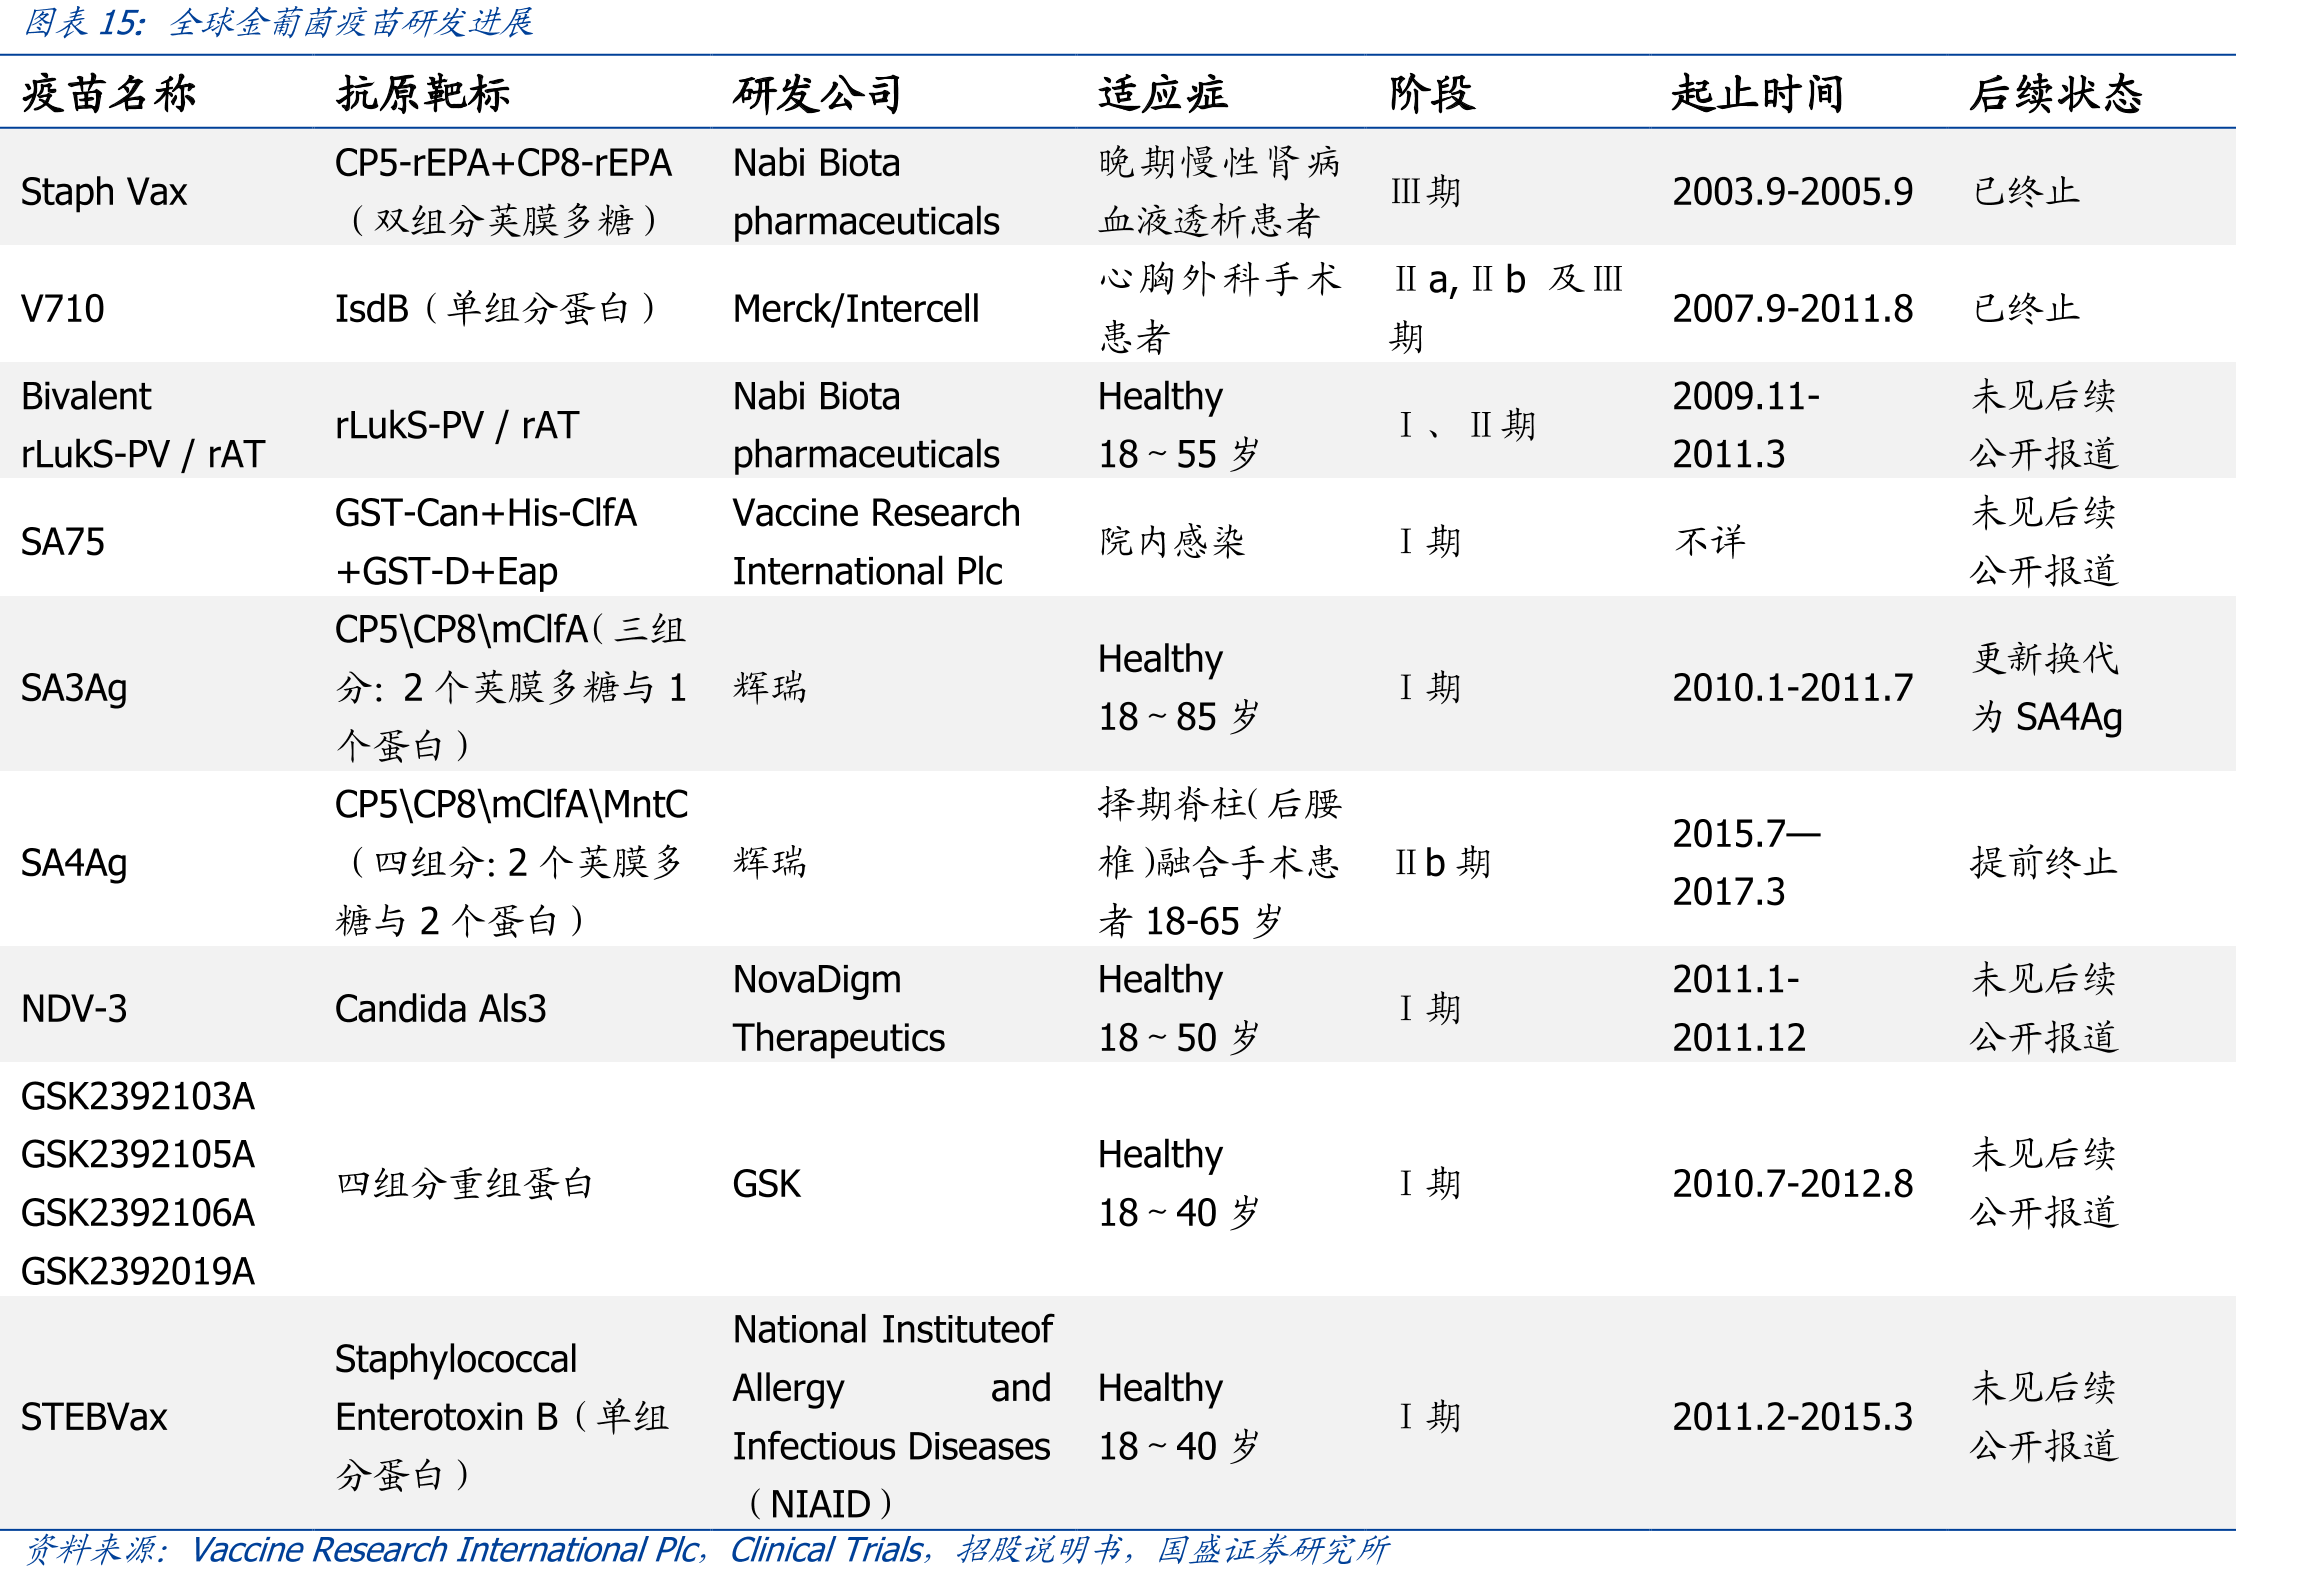Select the 研发公司 column header
This screenshot has width=2316, height=1581.
point(817,94)
